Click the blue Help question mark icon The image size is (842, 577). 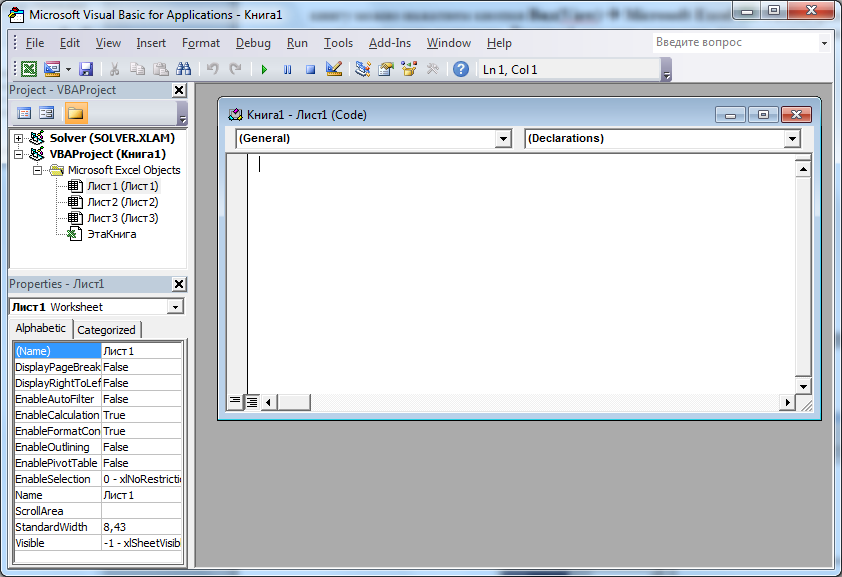(461, 69)
